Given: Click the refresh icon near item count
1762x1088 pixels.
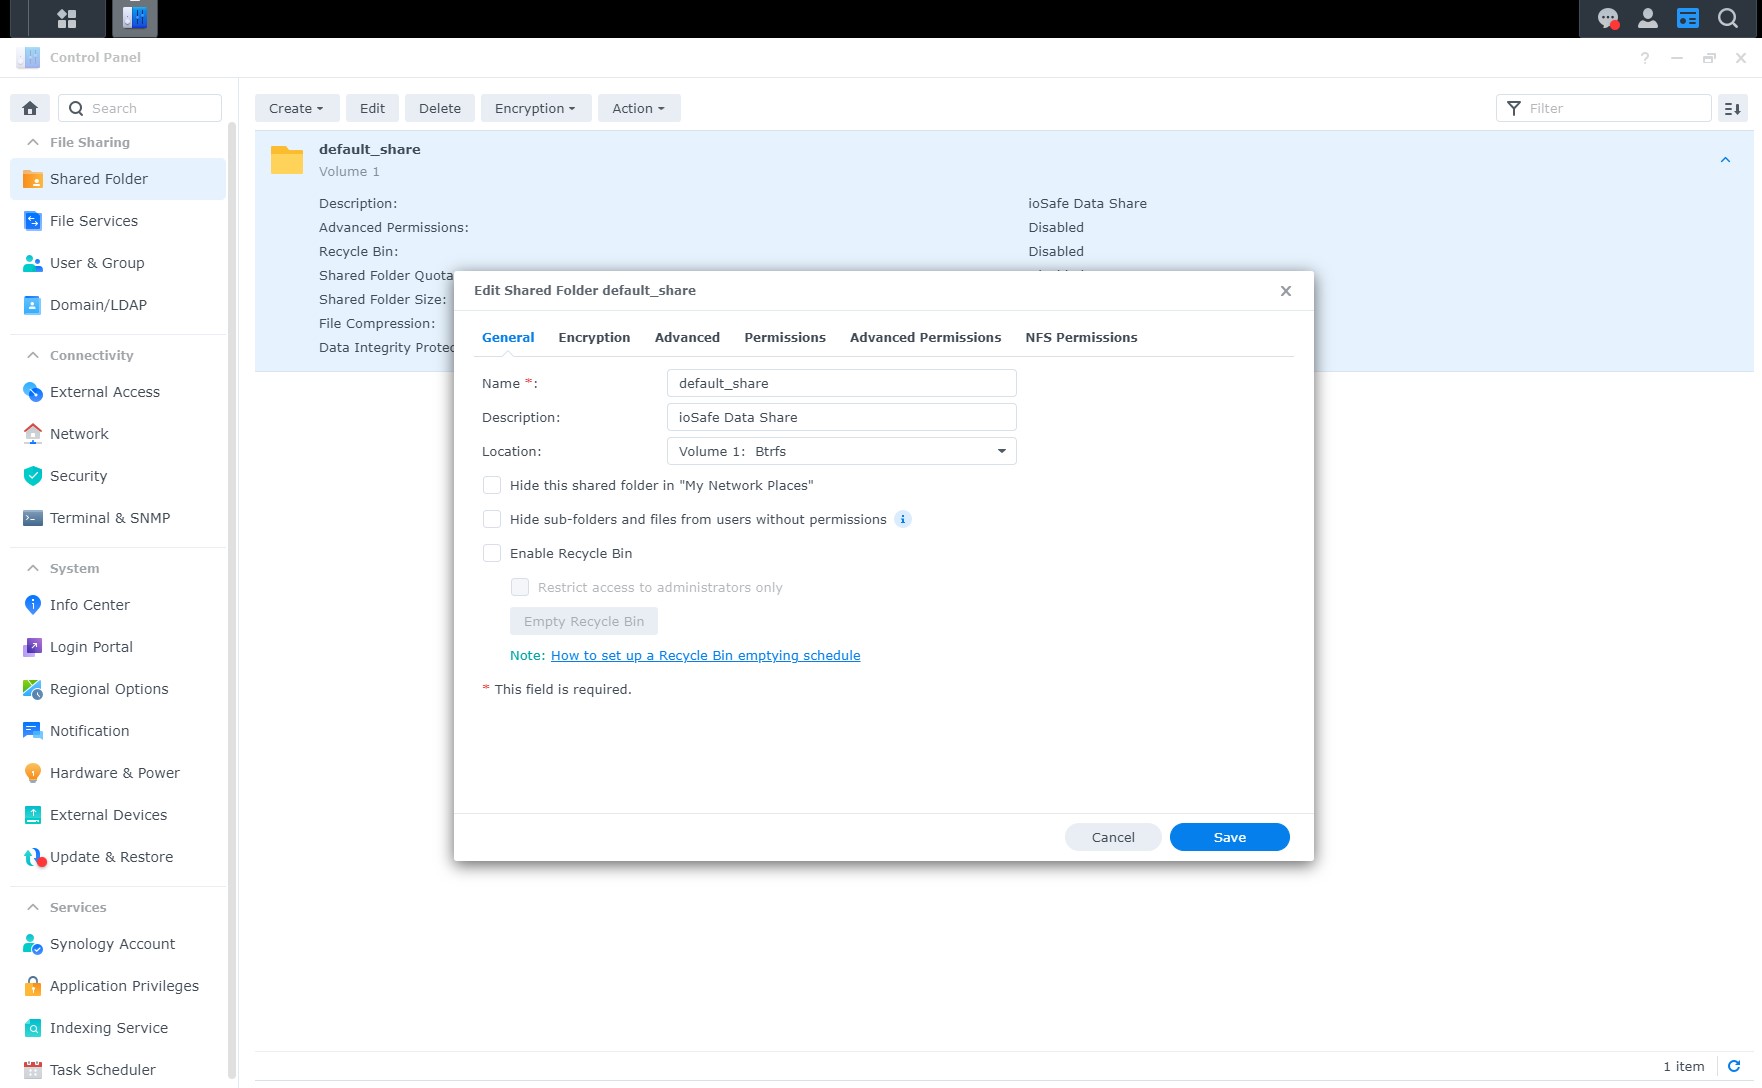Looking at the screenshot, I should [x=1734, y=1066].
